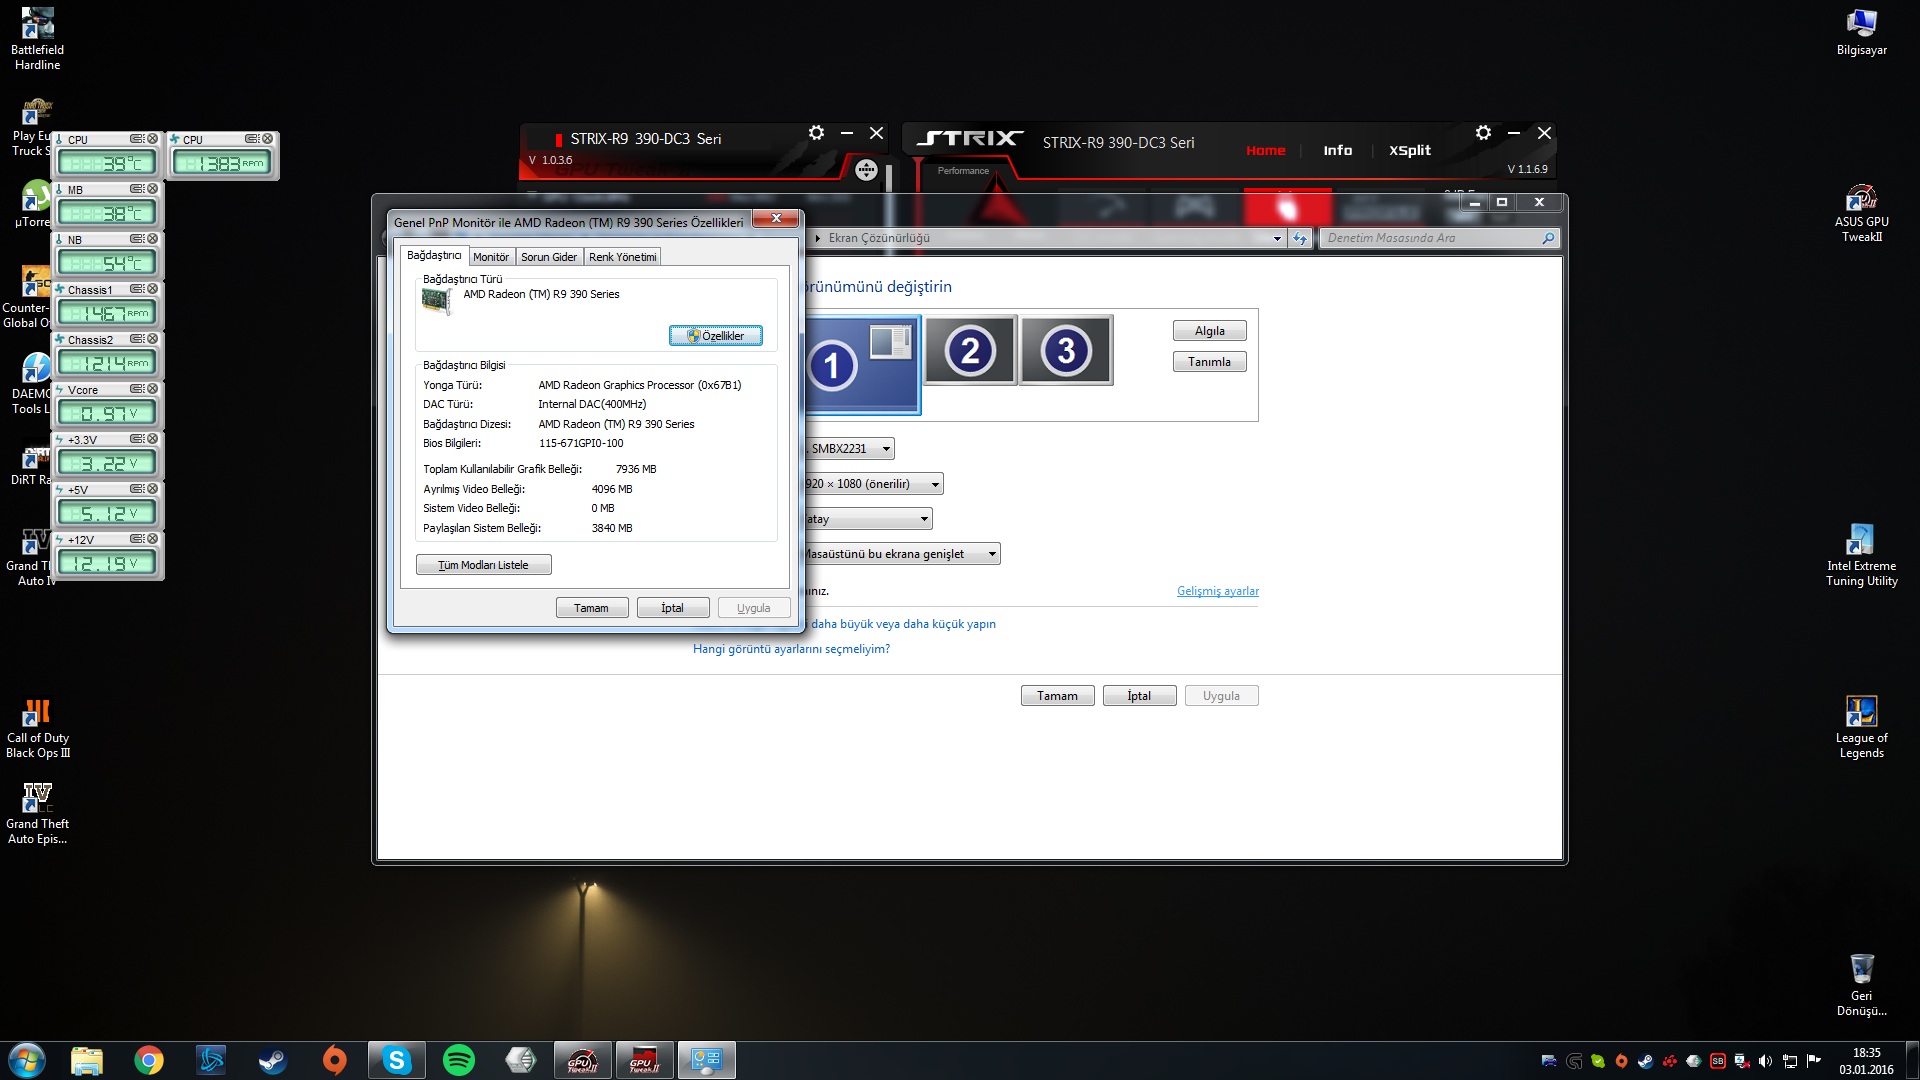
Task: Click Tüm Modları Listele button
Action: (484, 565)
